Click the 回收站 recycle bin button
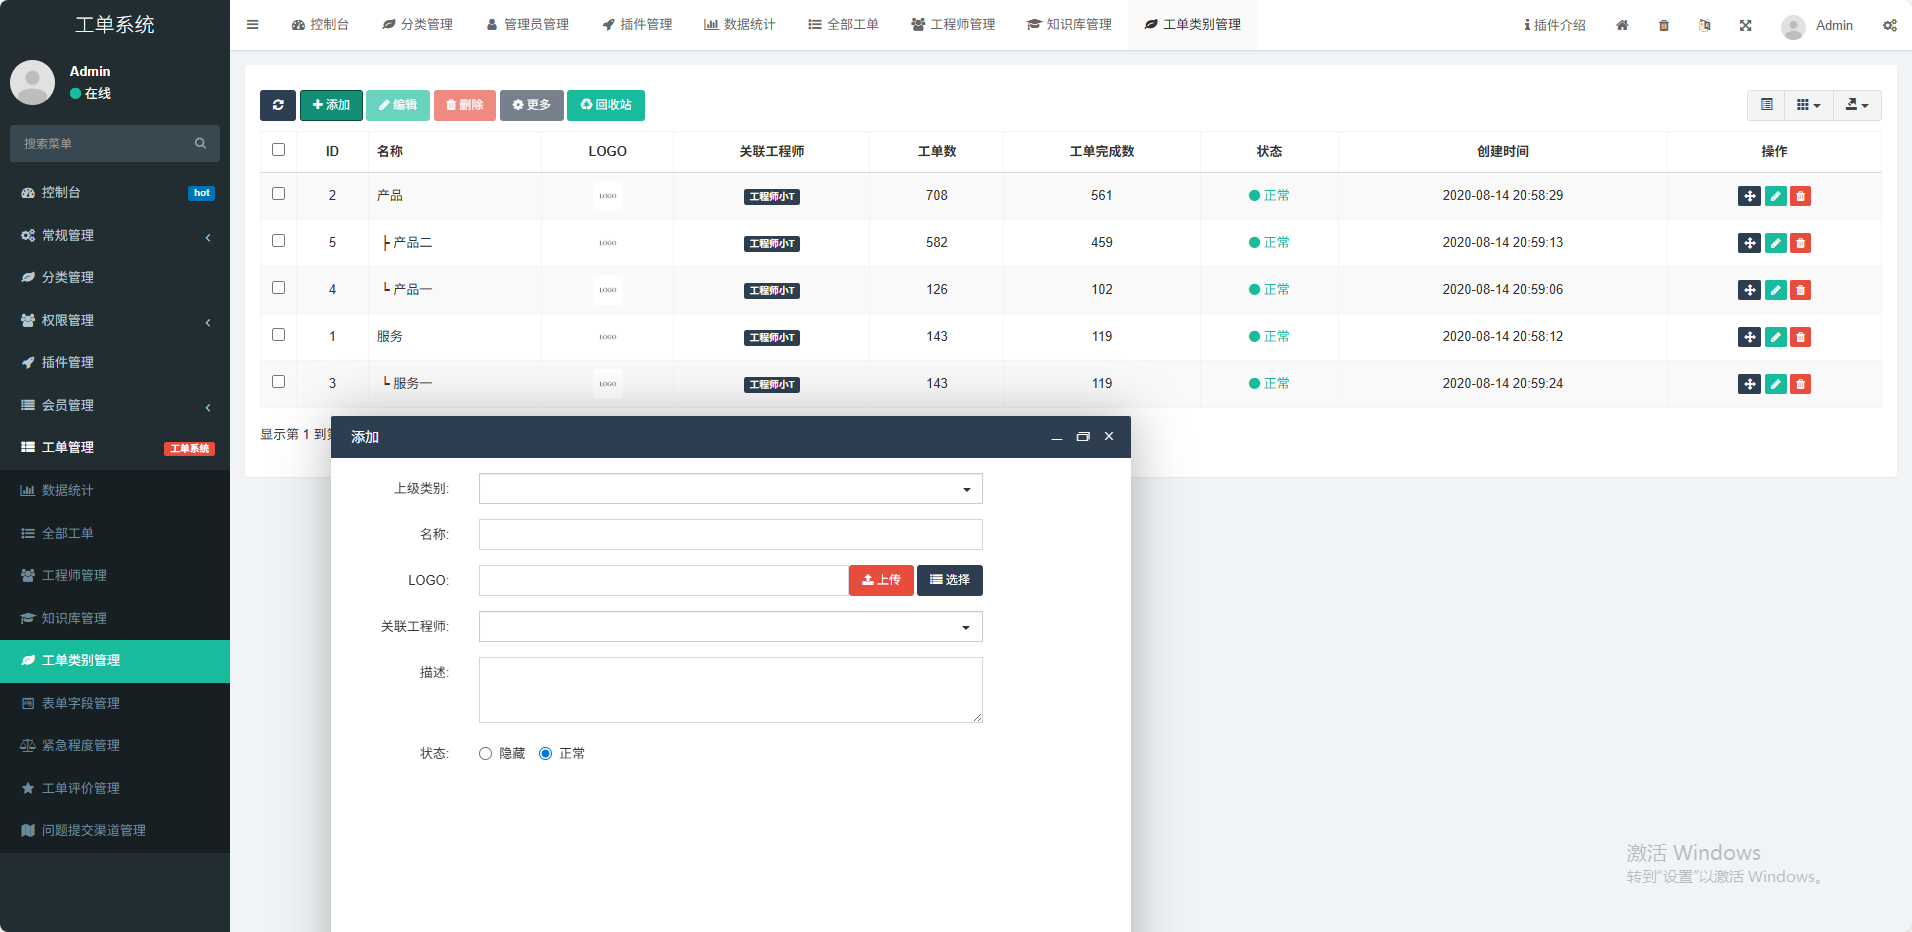 pos(605,105)
